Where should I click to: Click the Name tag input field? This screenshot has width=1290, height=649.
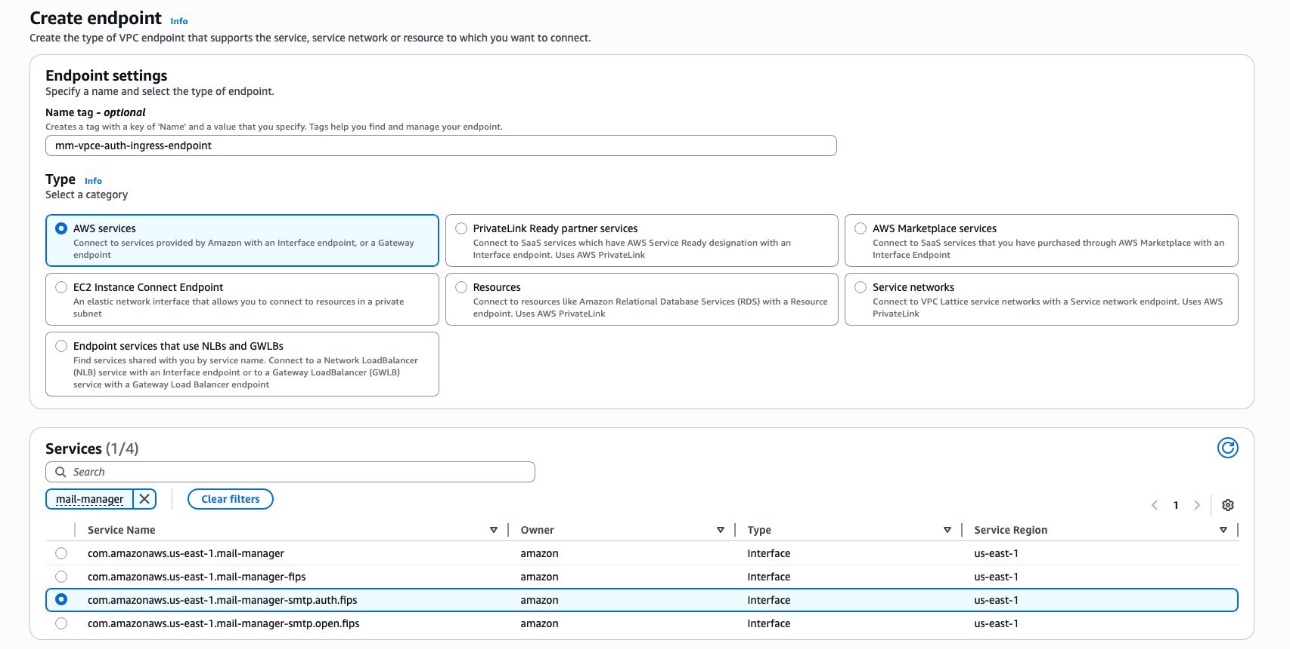click(x=440, y=145)
